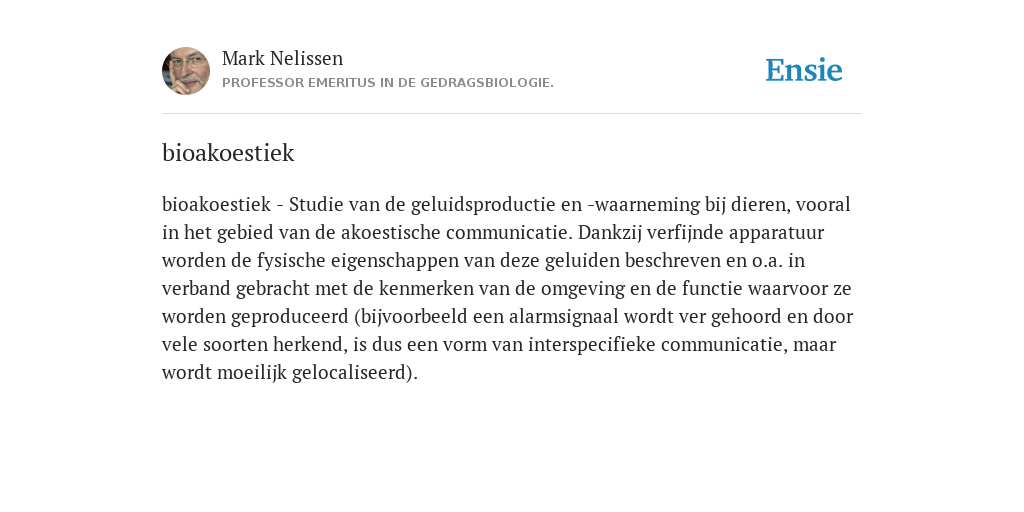Click the blue Ensie logo
The height and width of the screenshot is (512, 1024).
coord(804,70)
